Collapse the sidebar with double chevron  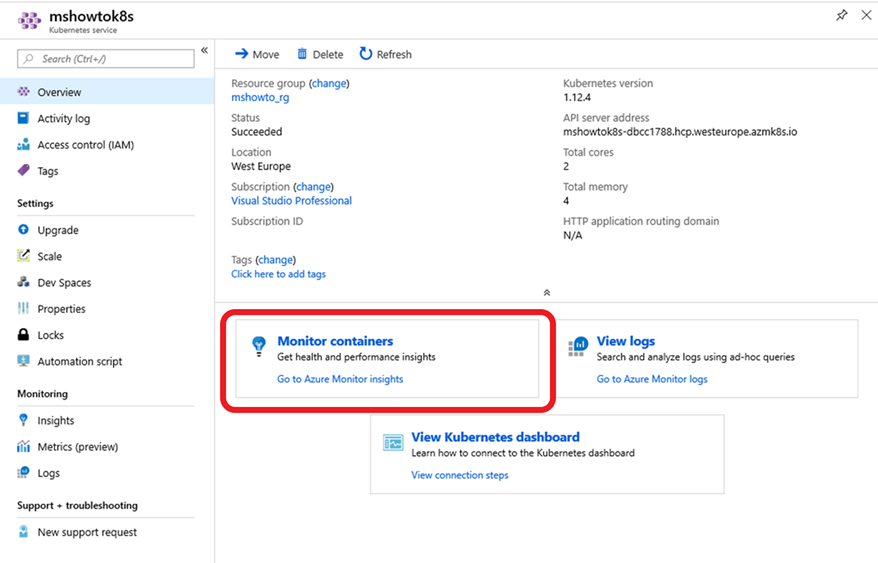(x=204, y=50)
